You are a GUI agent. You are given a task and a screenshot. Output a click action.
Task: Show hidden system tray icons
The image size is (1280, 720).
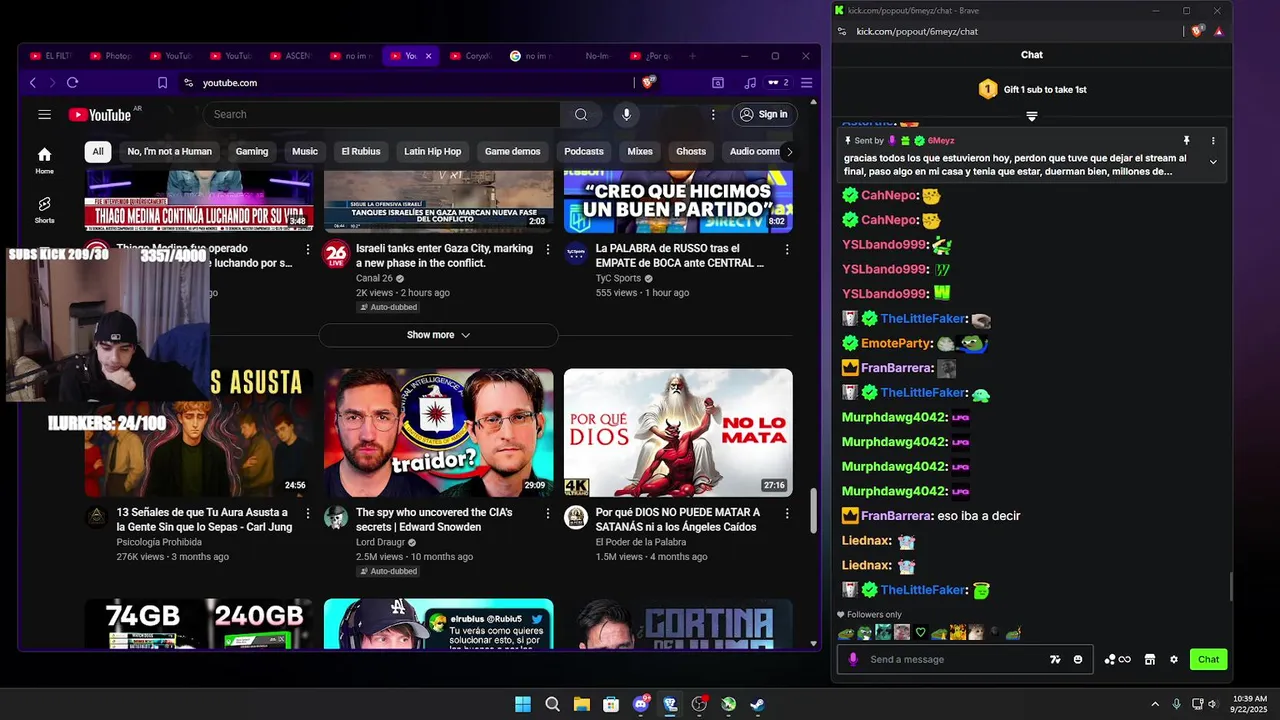point(1155,704)
